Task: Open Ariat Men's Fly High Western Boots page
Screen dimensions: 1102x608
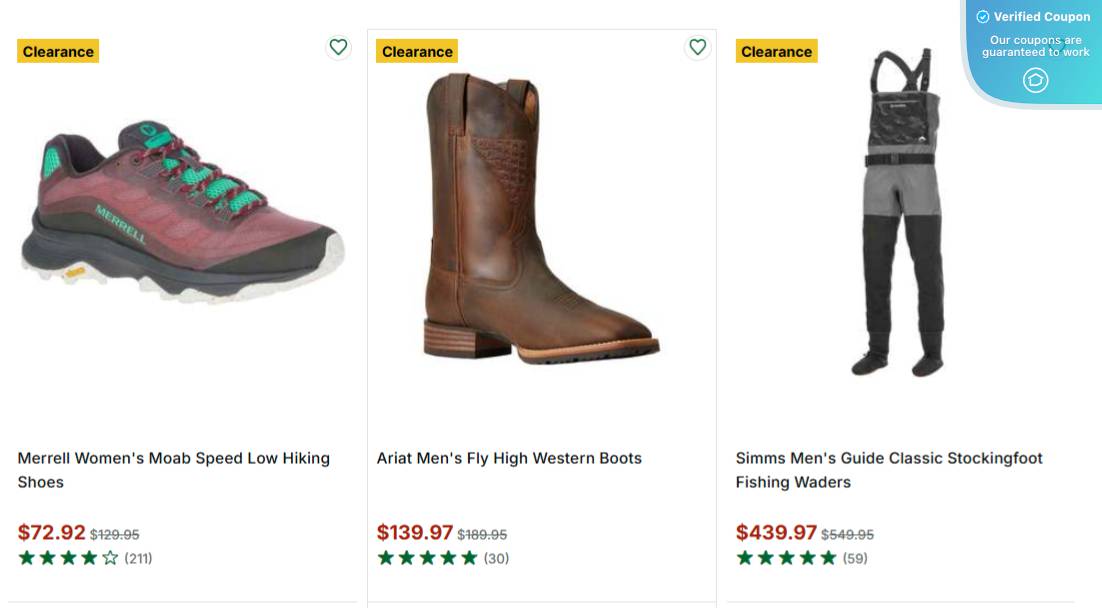Action: (511, 458)
